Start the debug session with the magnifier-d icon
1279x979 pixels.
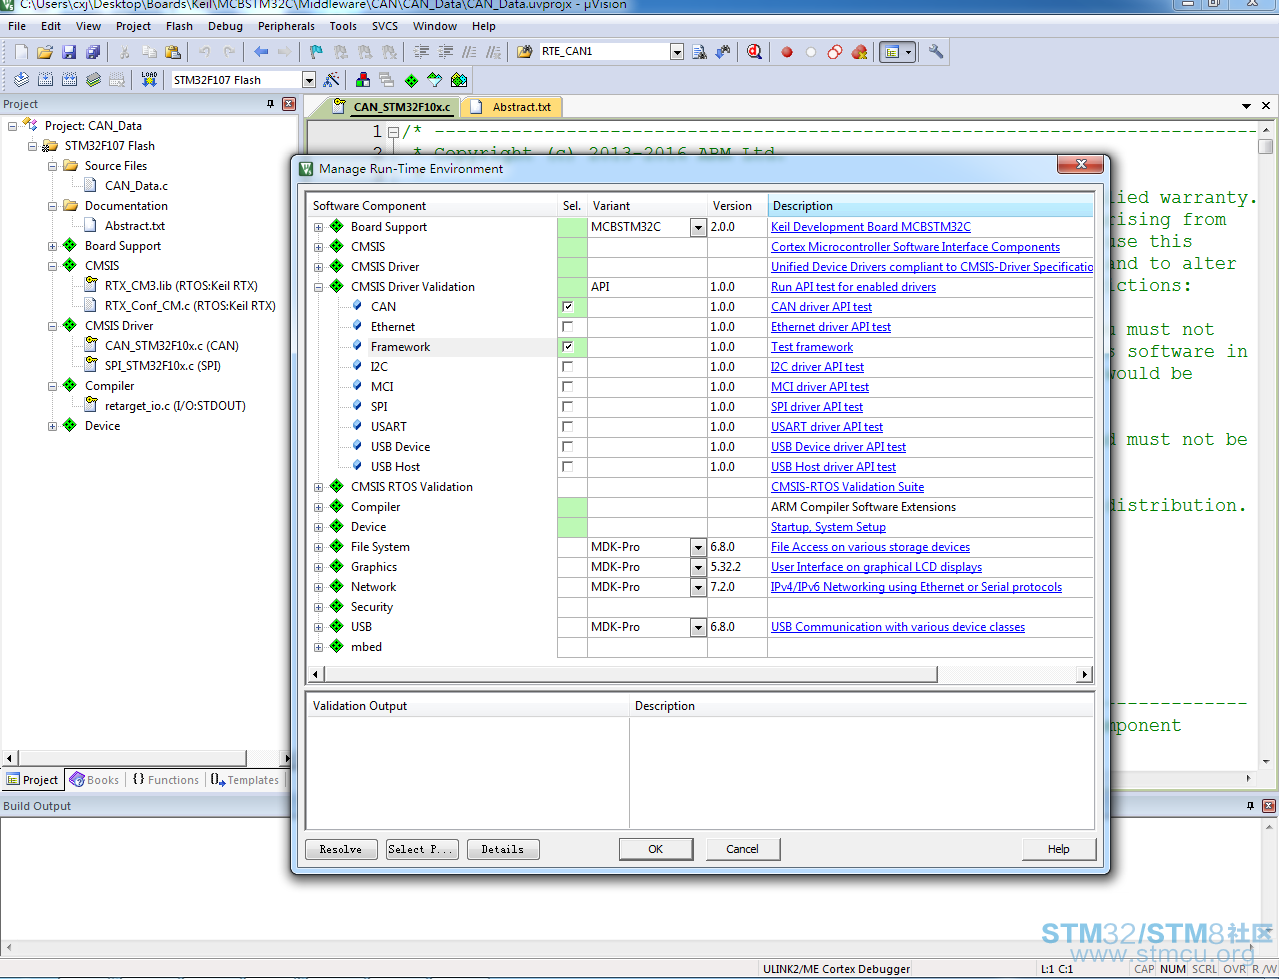click(x=754, y=52)
